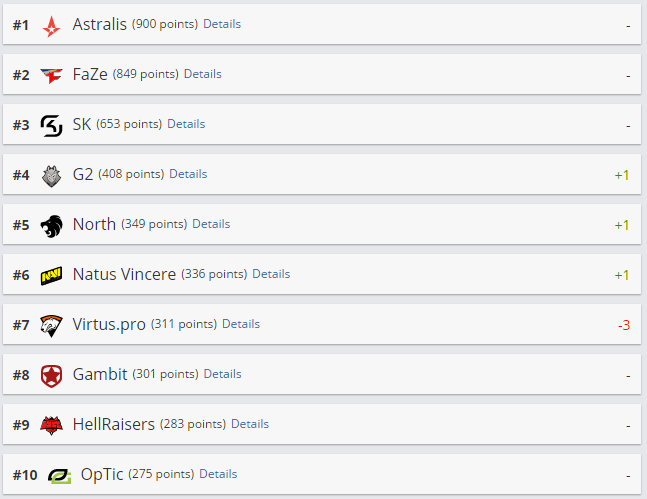View Details for G2 points
647x499 pixels.
(188, 174)
